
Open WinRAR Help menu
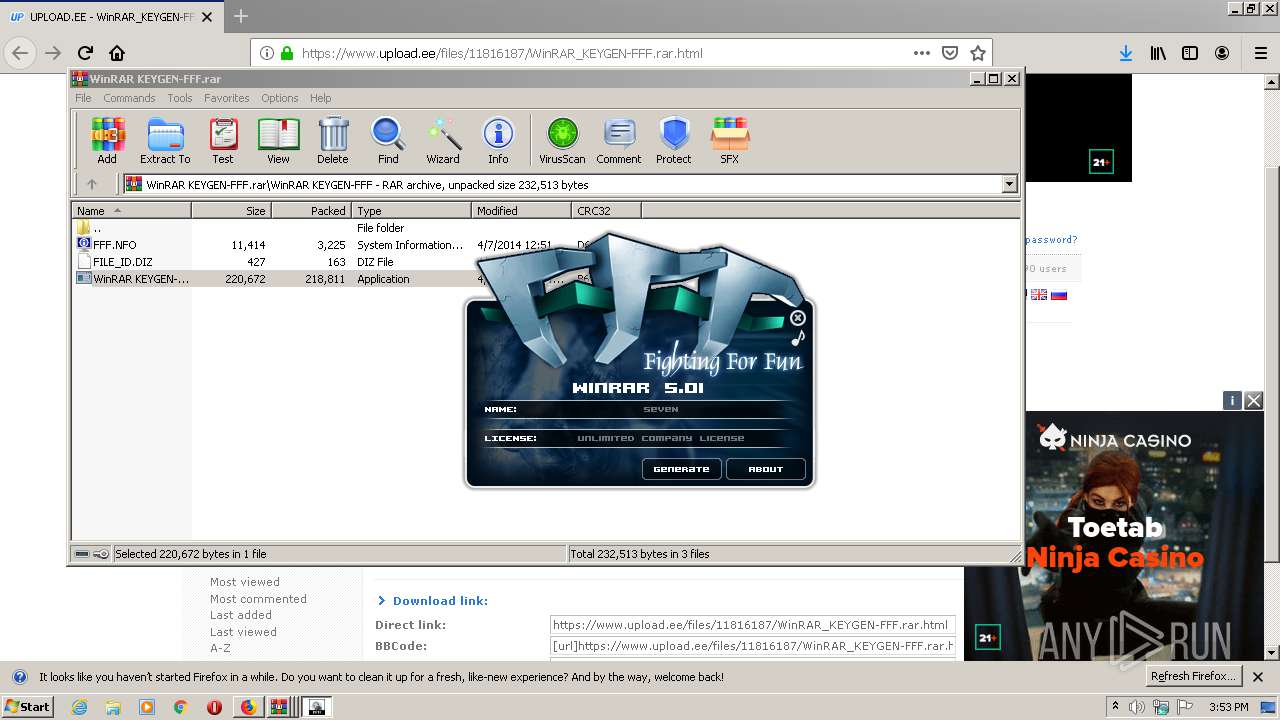320,98
